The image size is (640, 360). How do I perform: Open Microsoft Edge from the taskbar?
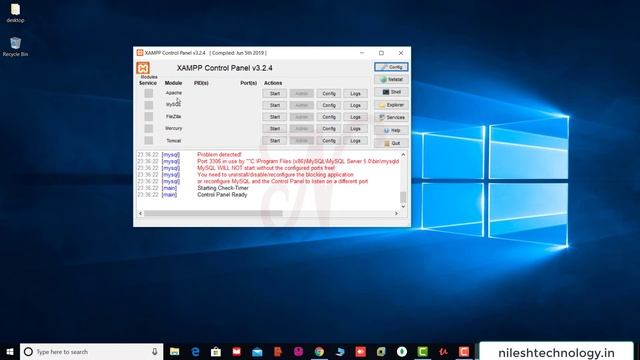point(196,352)
